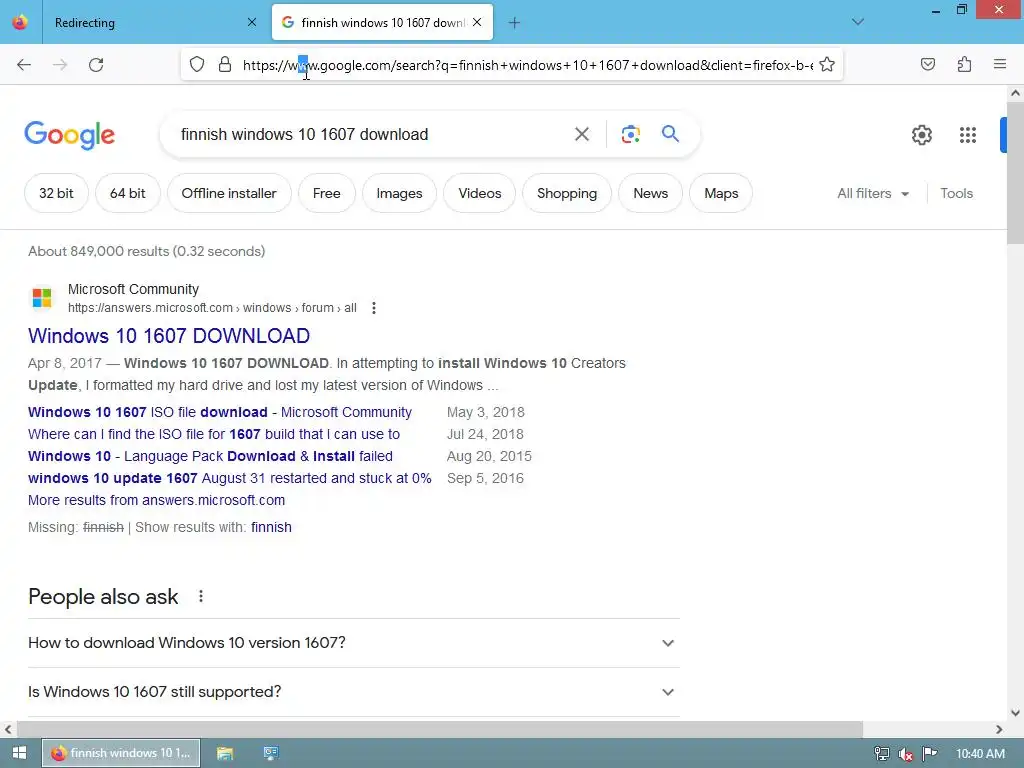Apply the 32 bit filter chip

(x=56, y=193)
